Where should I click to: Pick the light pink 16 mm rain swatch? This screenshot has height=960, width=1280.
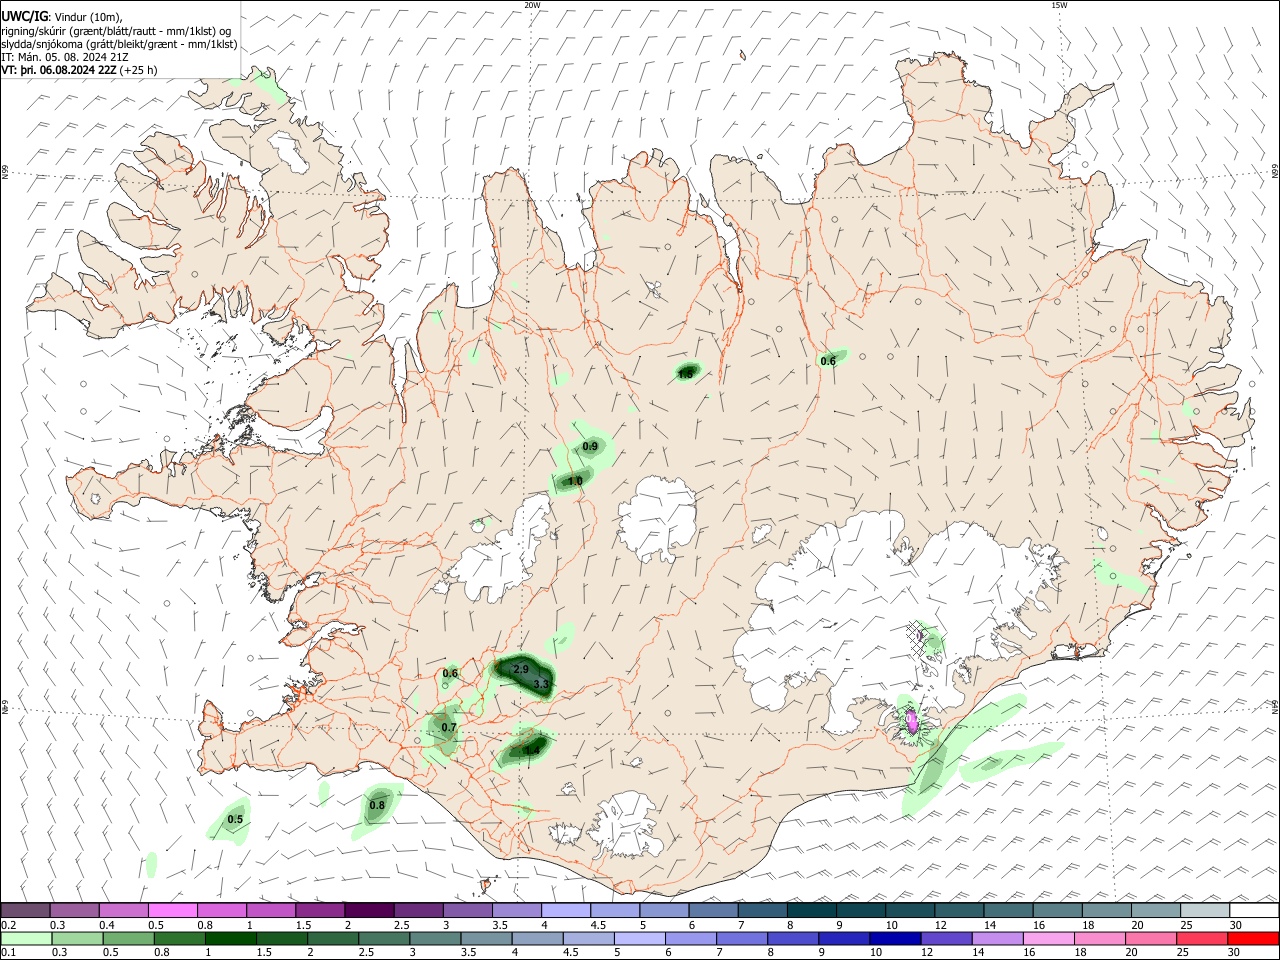click(1048, 939)
